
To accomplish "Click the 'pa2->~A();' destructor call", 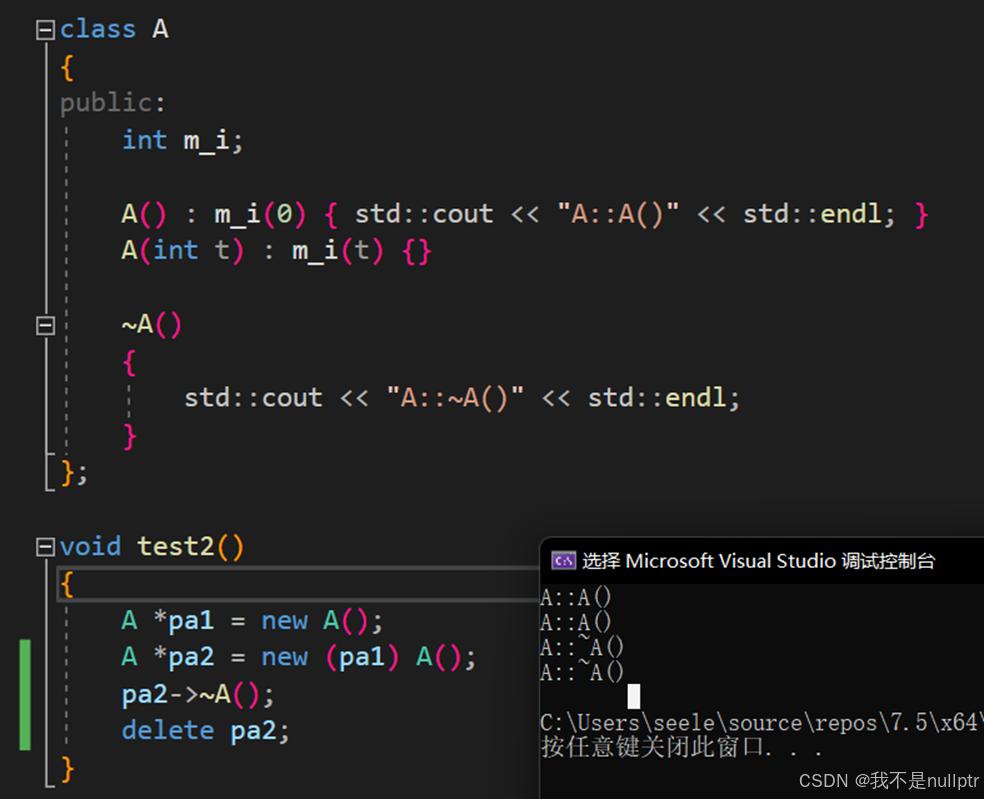I will coord(198,695).
